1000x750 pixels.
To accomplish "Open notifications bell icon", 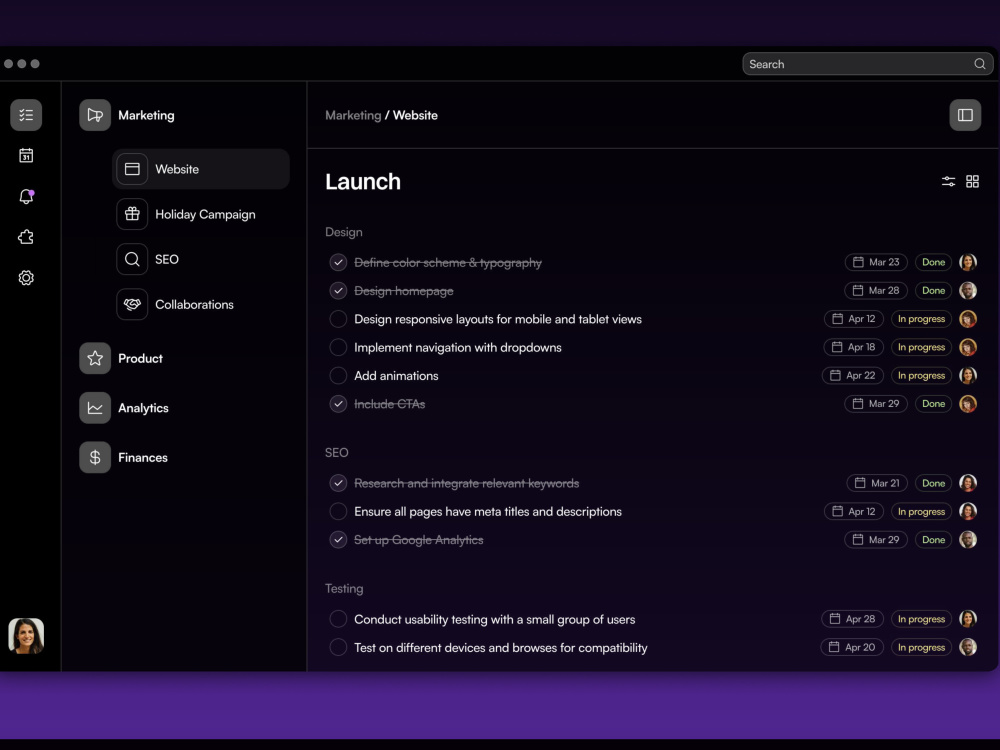I will point(26,196).
